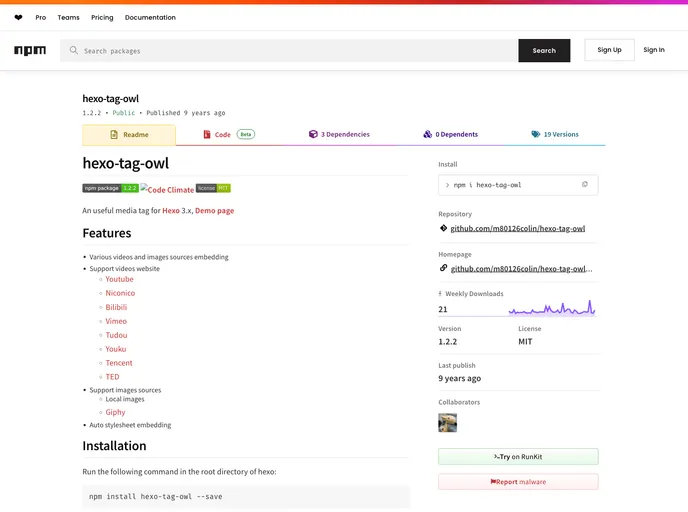Open the Hexo link in description
688x512 pixels.
[171, 211]
